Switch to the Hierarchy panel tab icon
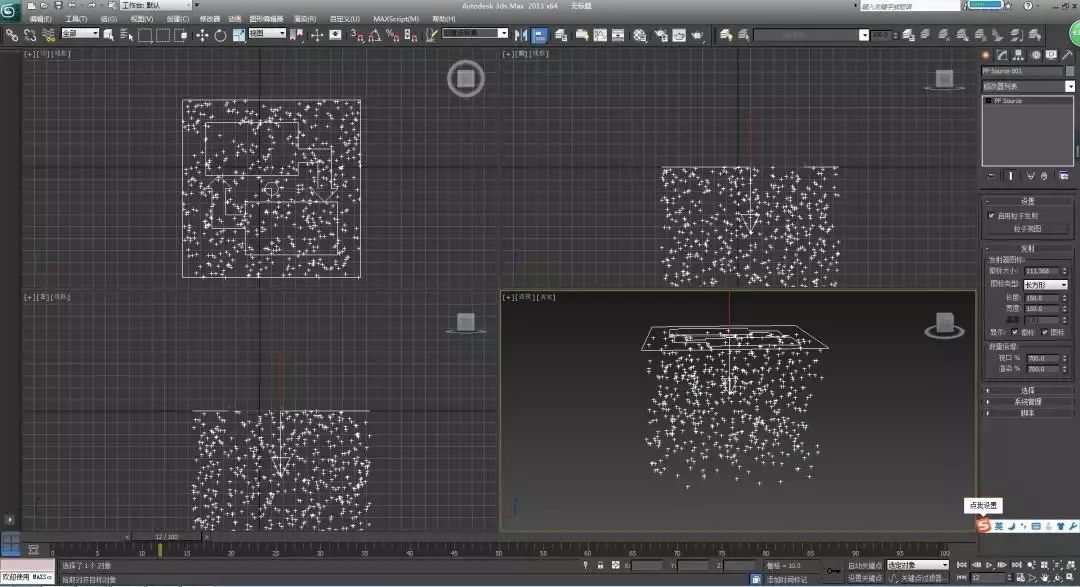This screenshot has width=1080, height=587. (1018, 55)
